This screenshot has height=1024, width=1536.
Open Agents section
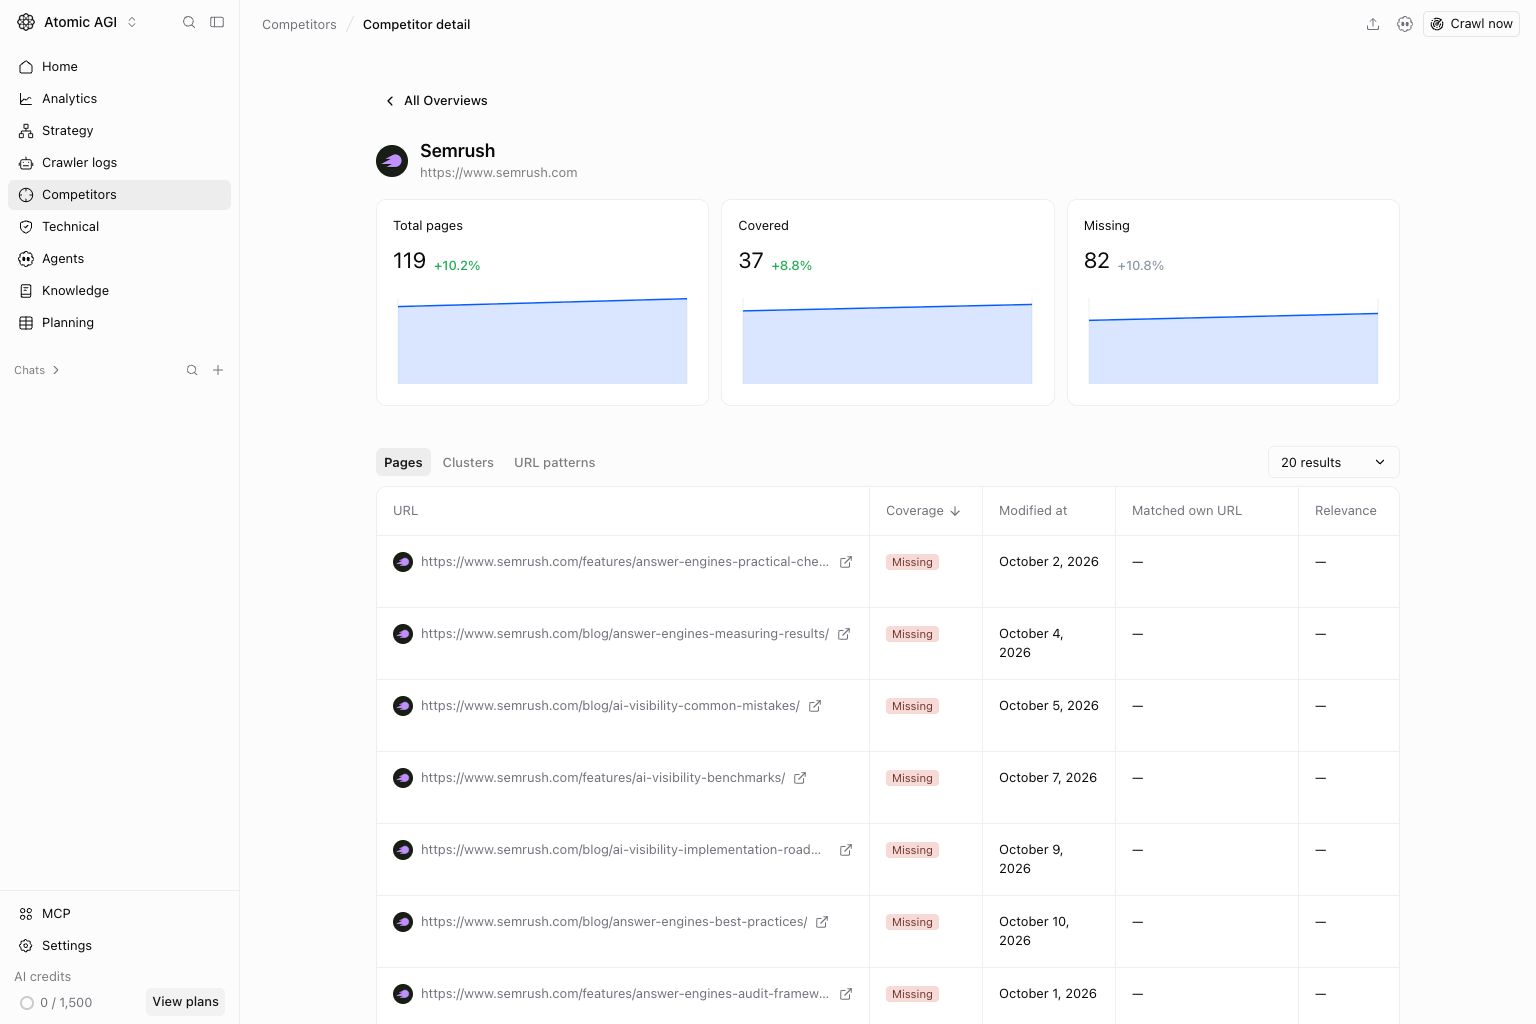tap(119, 259)
